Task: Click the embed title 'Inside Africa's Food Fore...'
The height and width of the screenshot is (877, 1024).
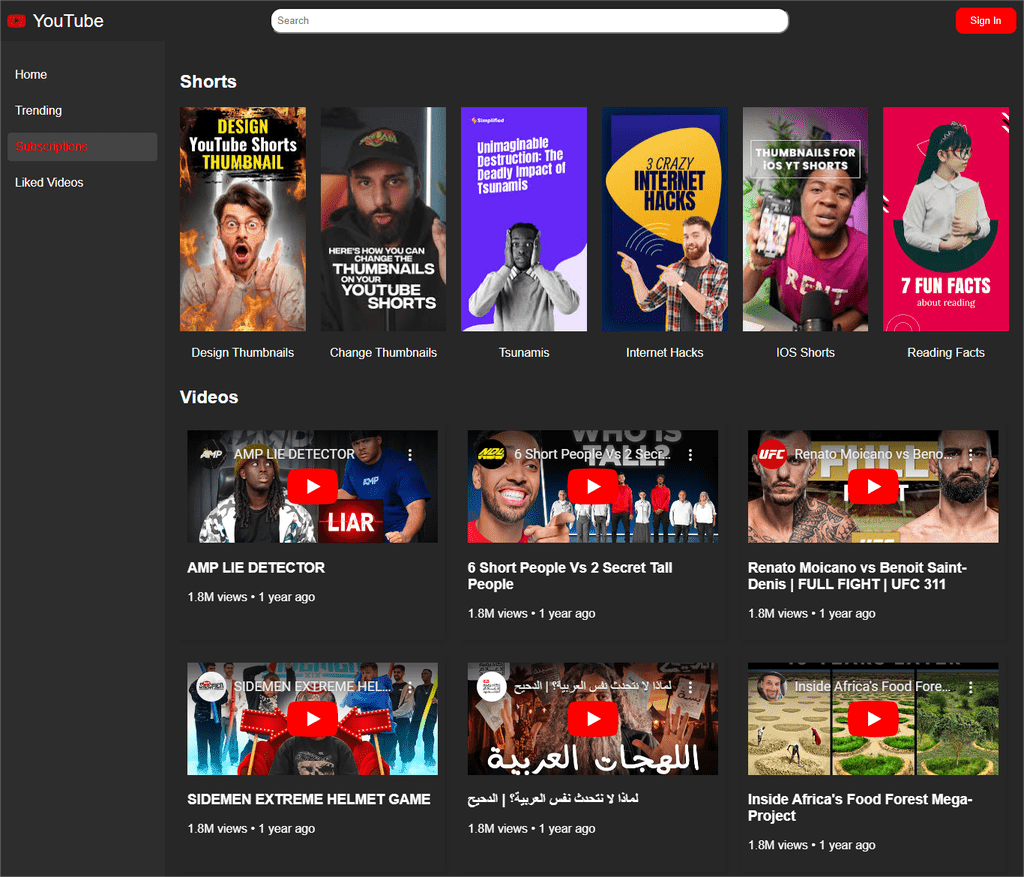Action: pyautogui.click(x=872, y=686)
